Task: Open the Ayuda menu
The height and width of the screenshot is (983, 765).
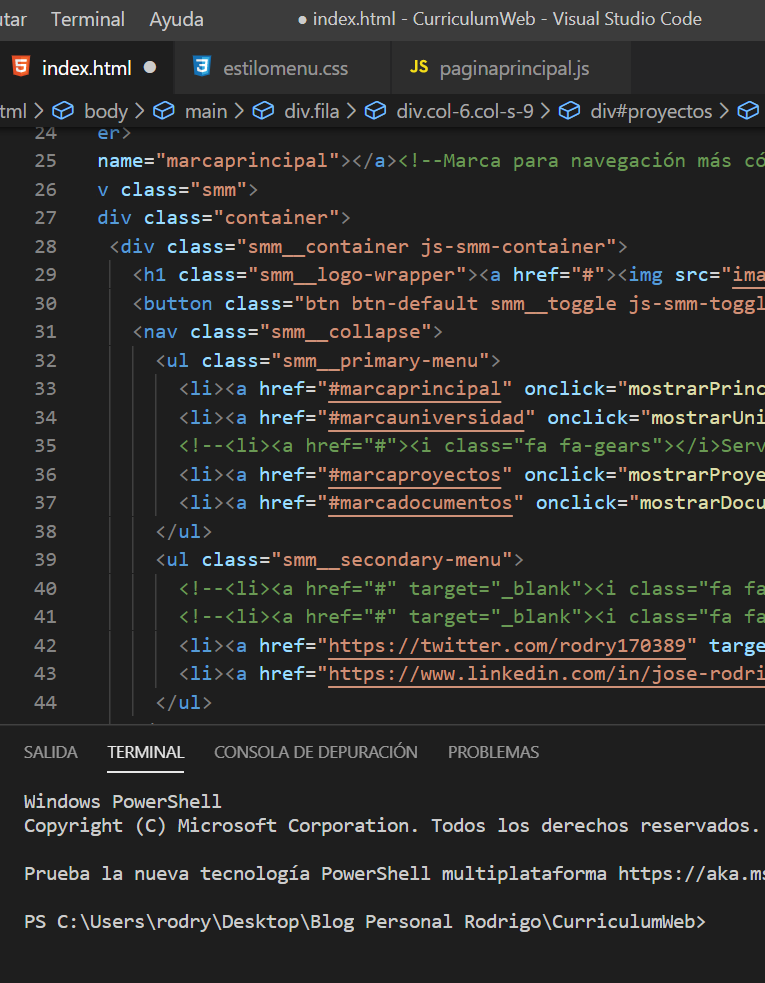Action: point(176,19)
